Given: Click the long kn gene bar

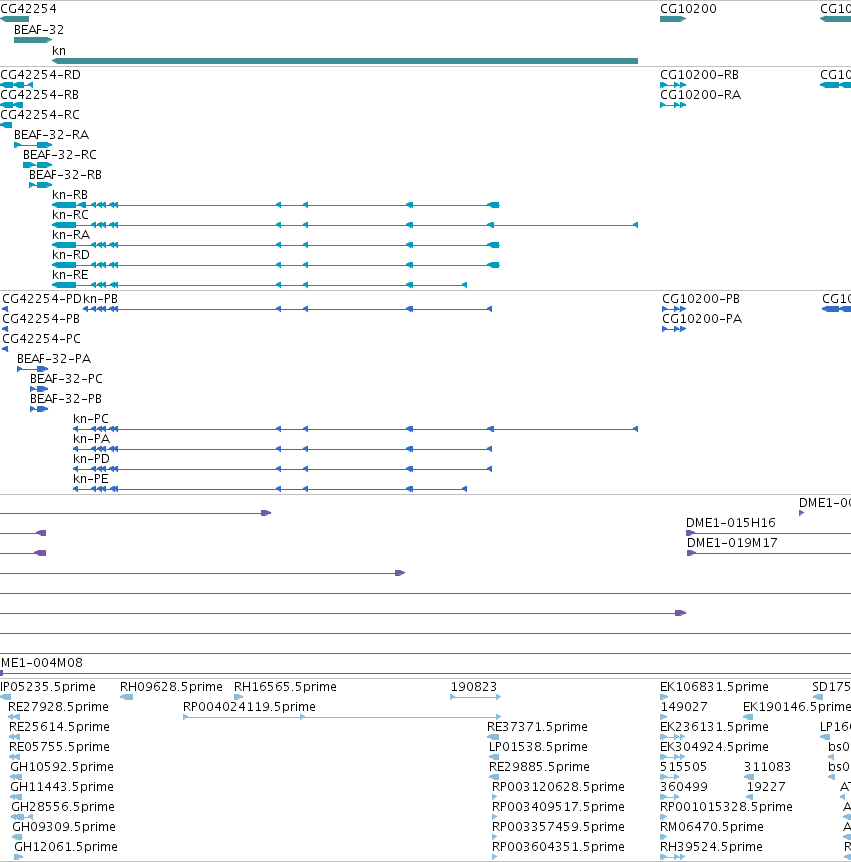Looking at the screenshot, I should pos(345,61).
